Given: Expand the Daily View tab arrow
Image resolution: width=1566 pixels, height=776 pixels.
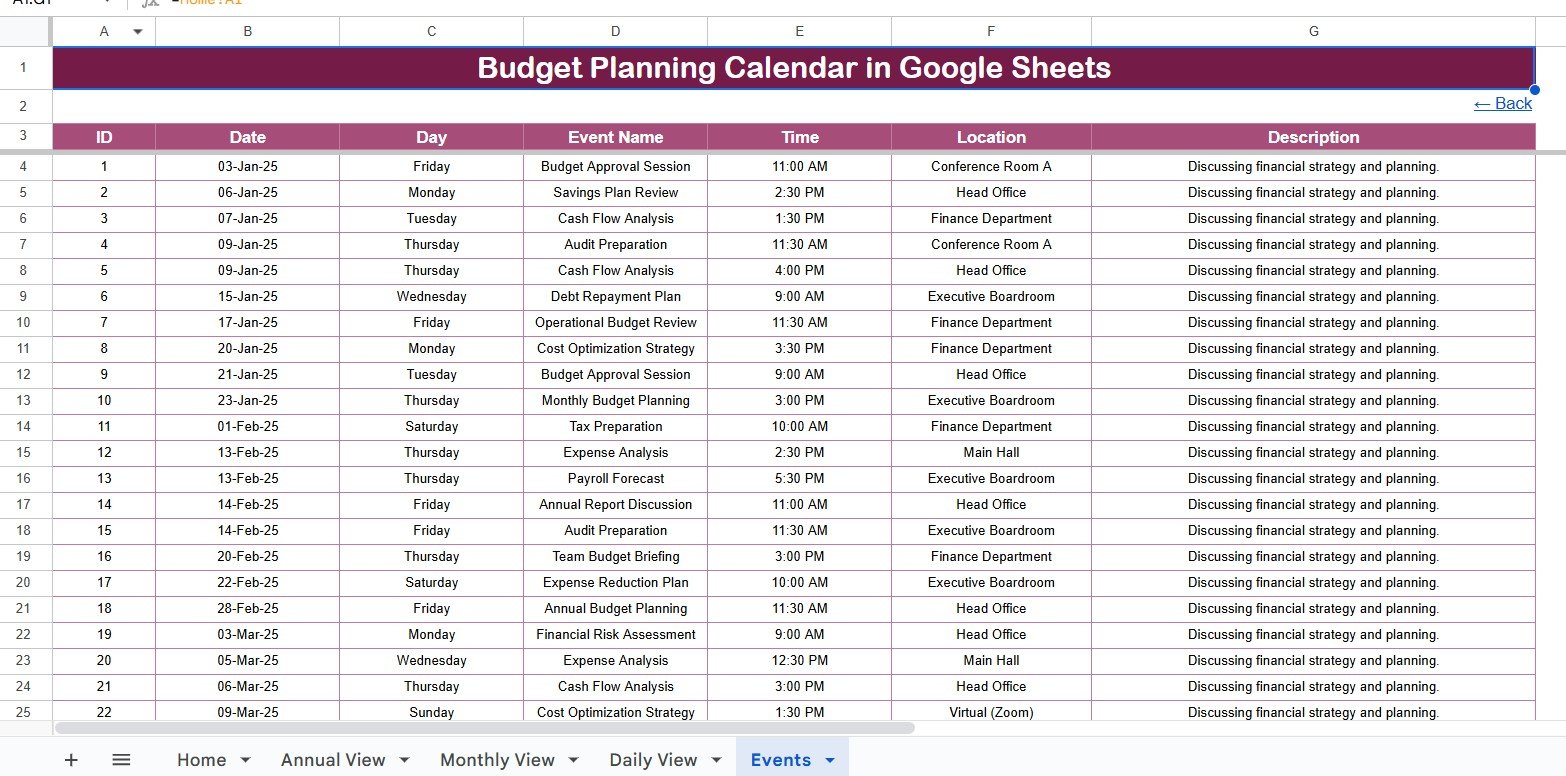Looking at the screenshot, I should 717,761.
